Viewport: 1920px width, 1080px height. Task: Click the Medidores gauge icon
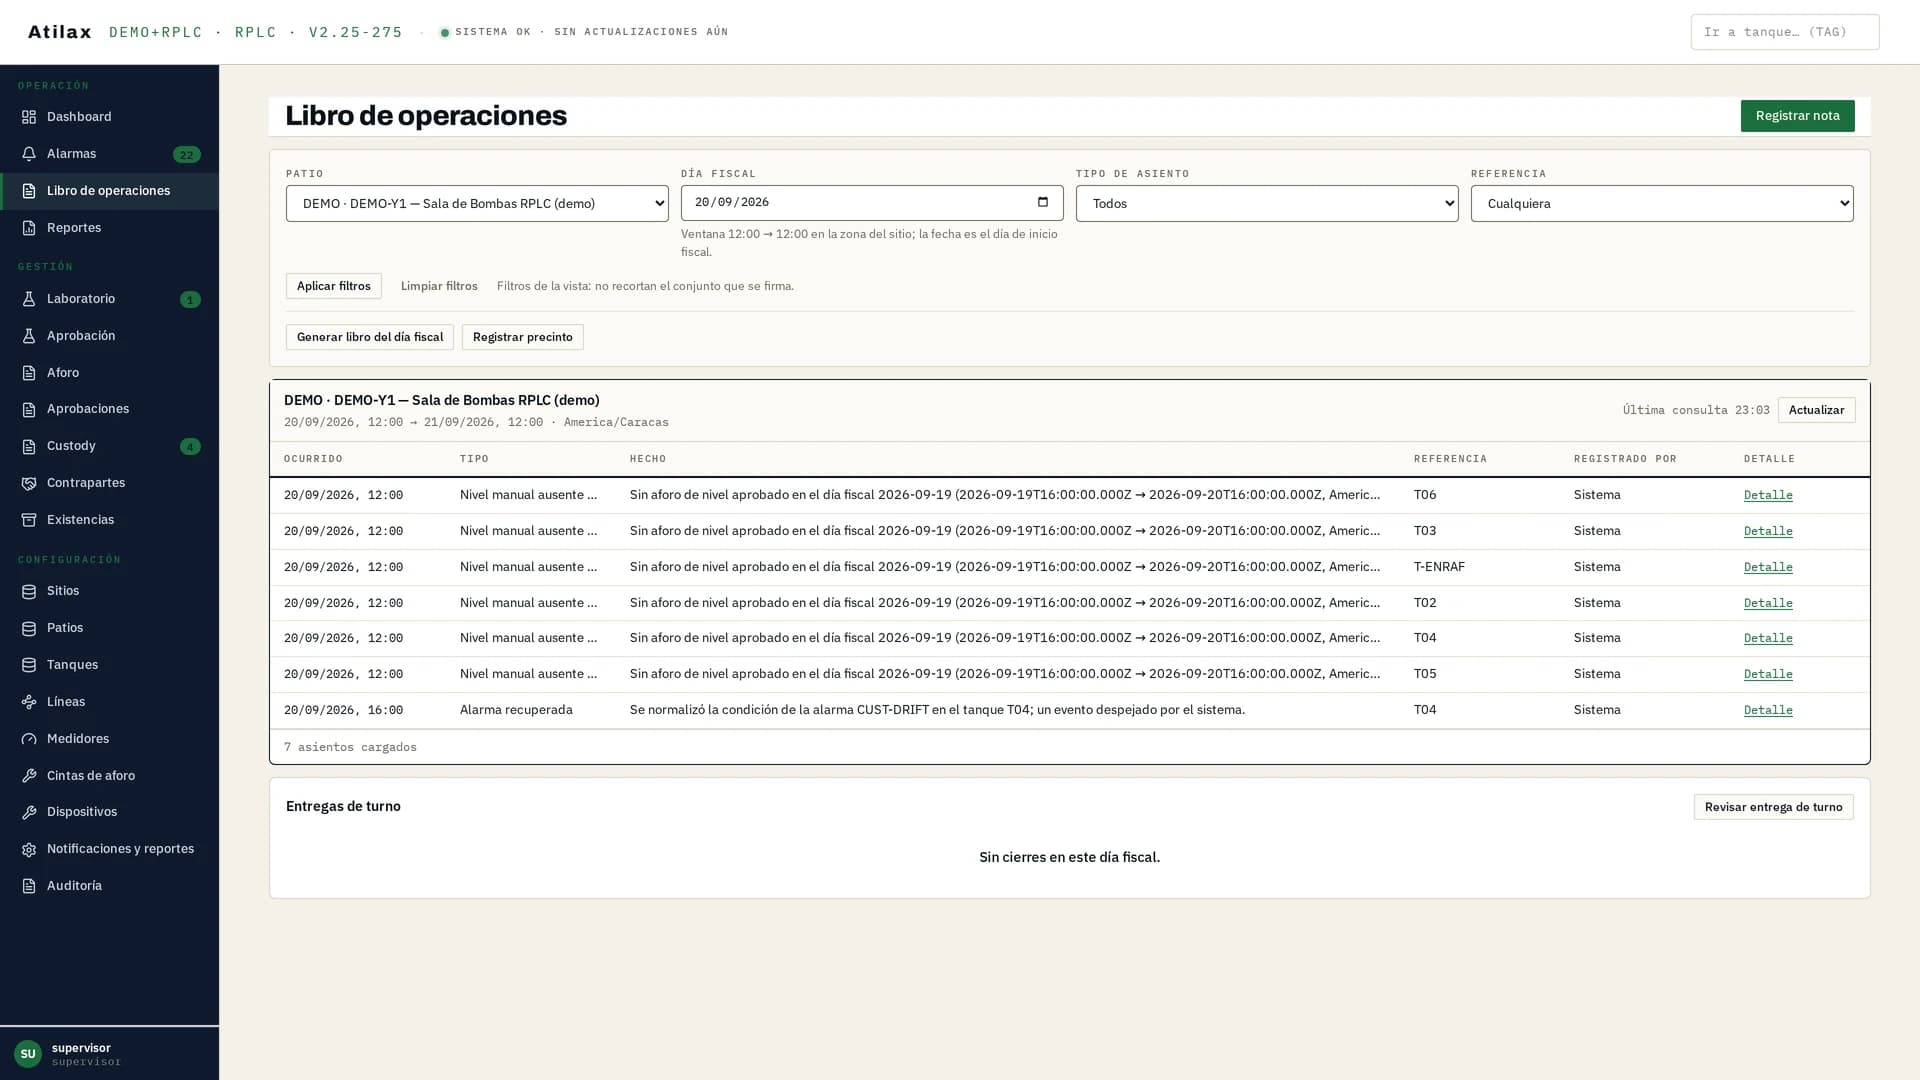[x=29, y=739]
